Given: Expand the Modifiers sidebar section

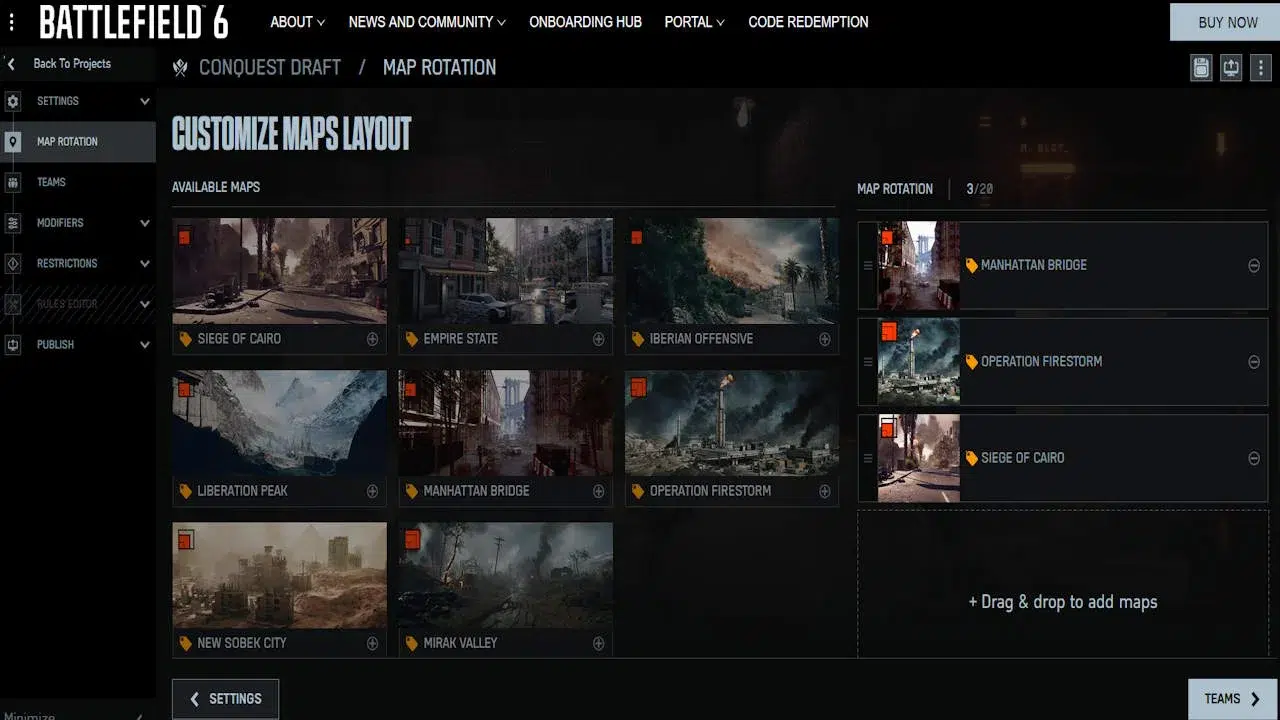Looking at the screenshot, I should 145,223.
